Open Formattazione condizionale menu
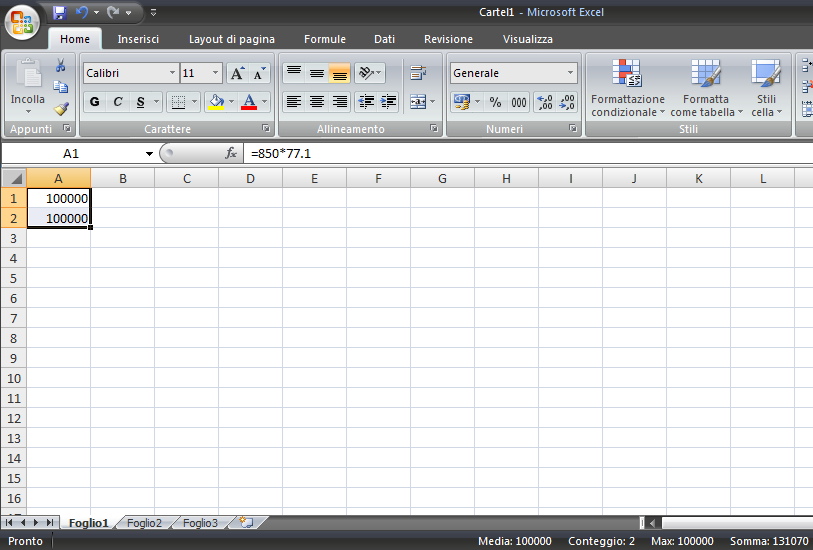Screen dimensions: 813x550 click(627, 88)
